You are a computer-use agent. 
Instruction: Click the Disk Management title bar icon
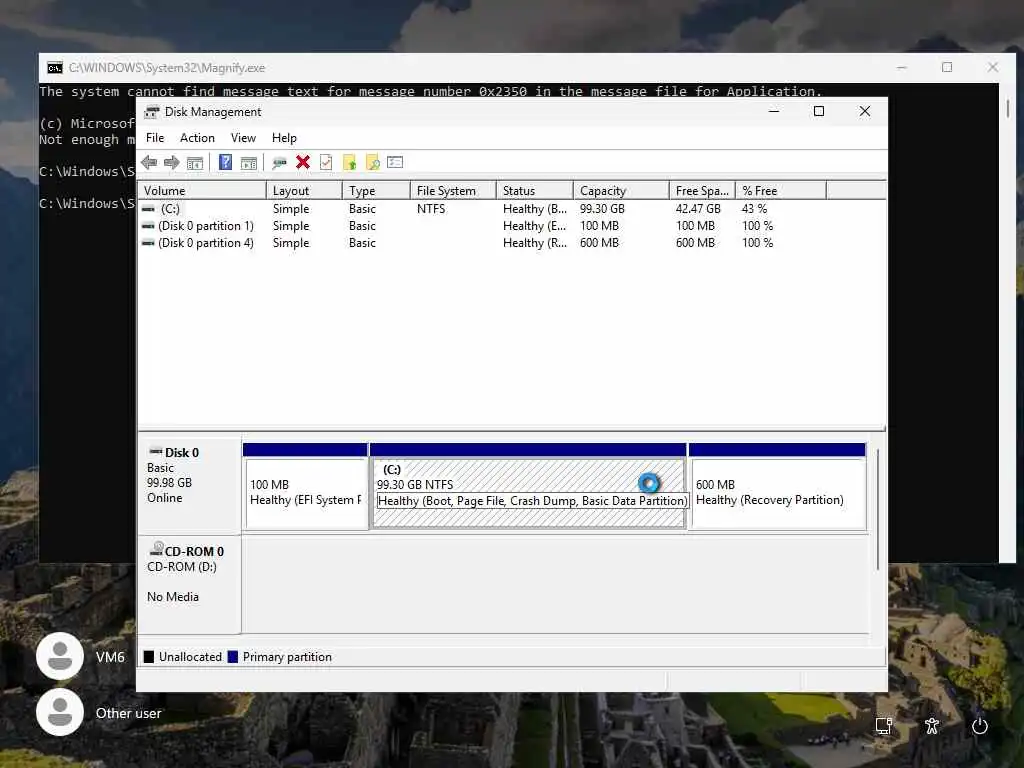(152, 112)
